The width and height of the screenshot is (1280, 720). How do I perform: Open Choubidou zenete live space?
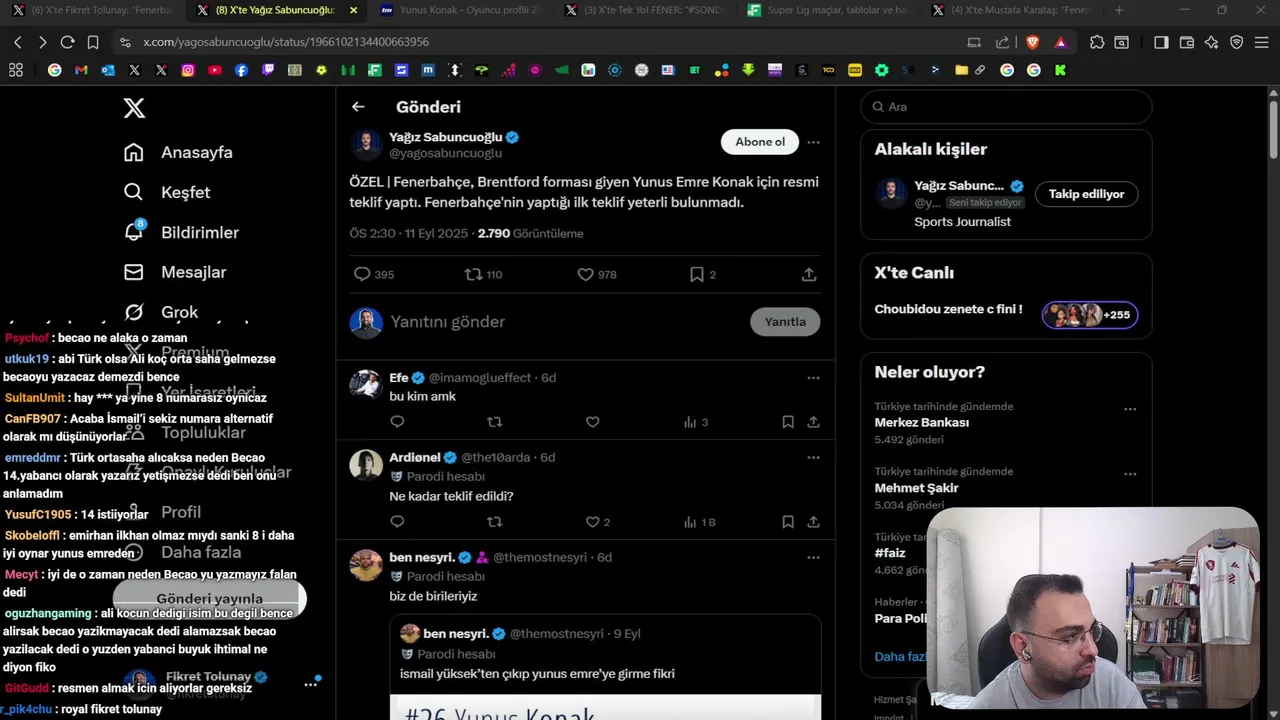point(1006,314)
